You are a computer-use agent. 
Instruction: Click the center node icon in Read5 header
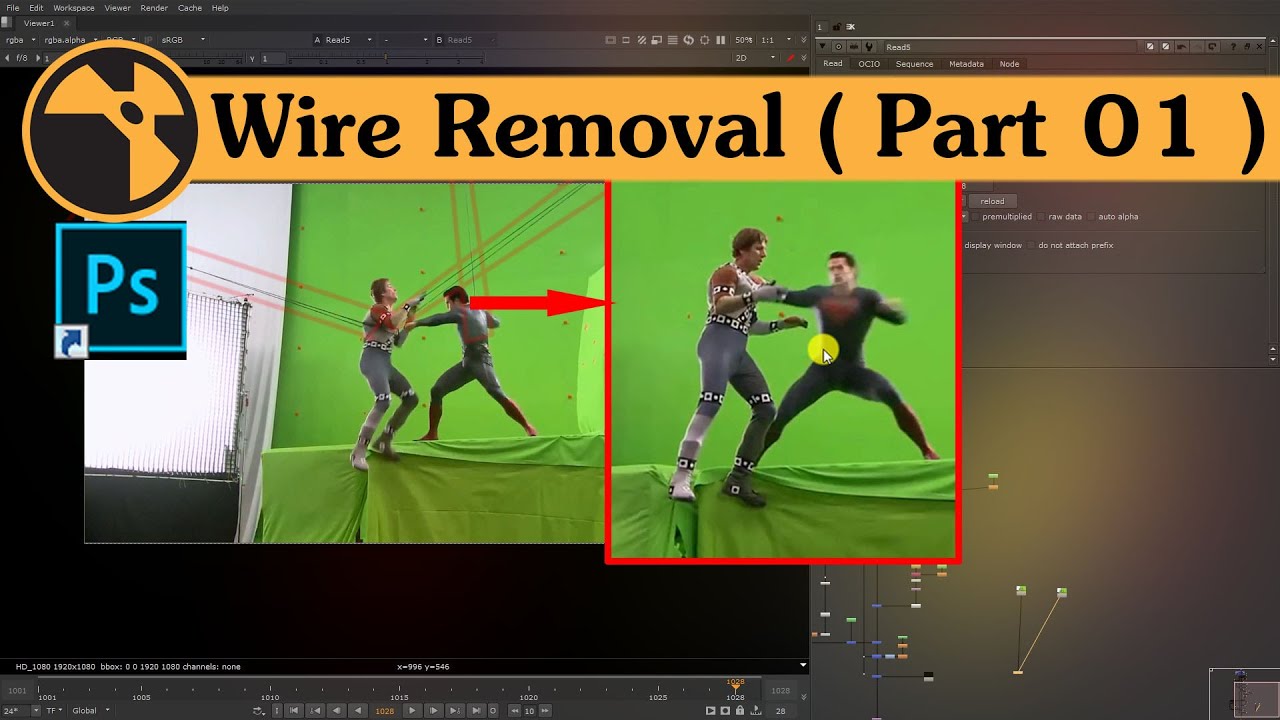coord(838,47)
